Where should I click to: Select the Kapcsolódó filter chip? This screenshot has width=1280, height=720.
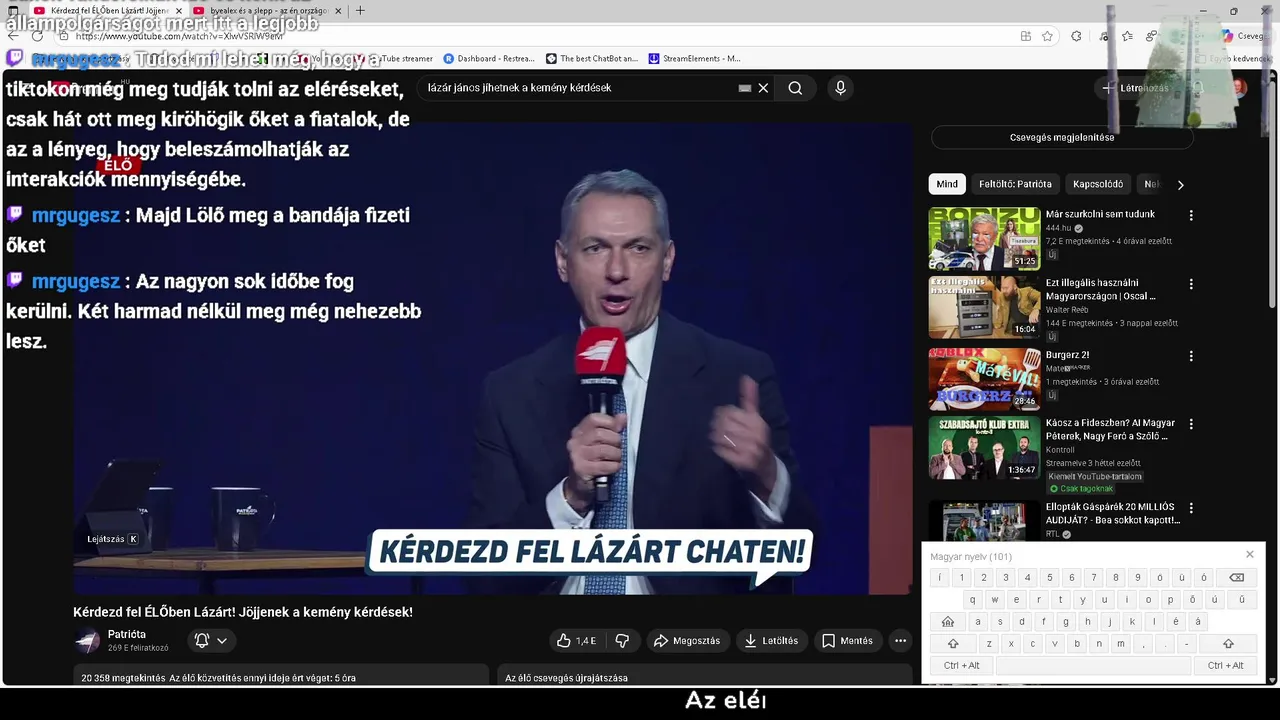[x=1098, y=184]
